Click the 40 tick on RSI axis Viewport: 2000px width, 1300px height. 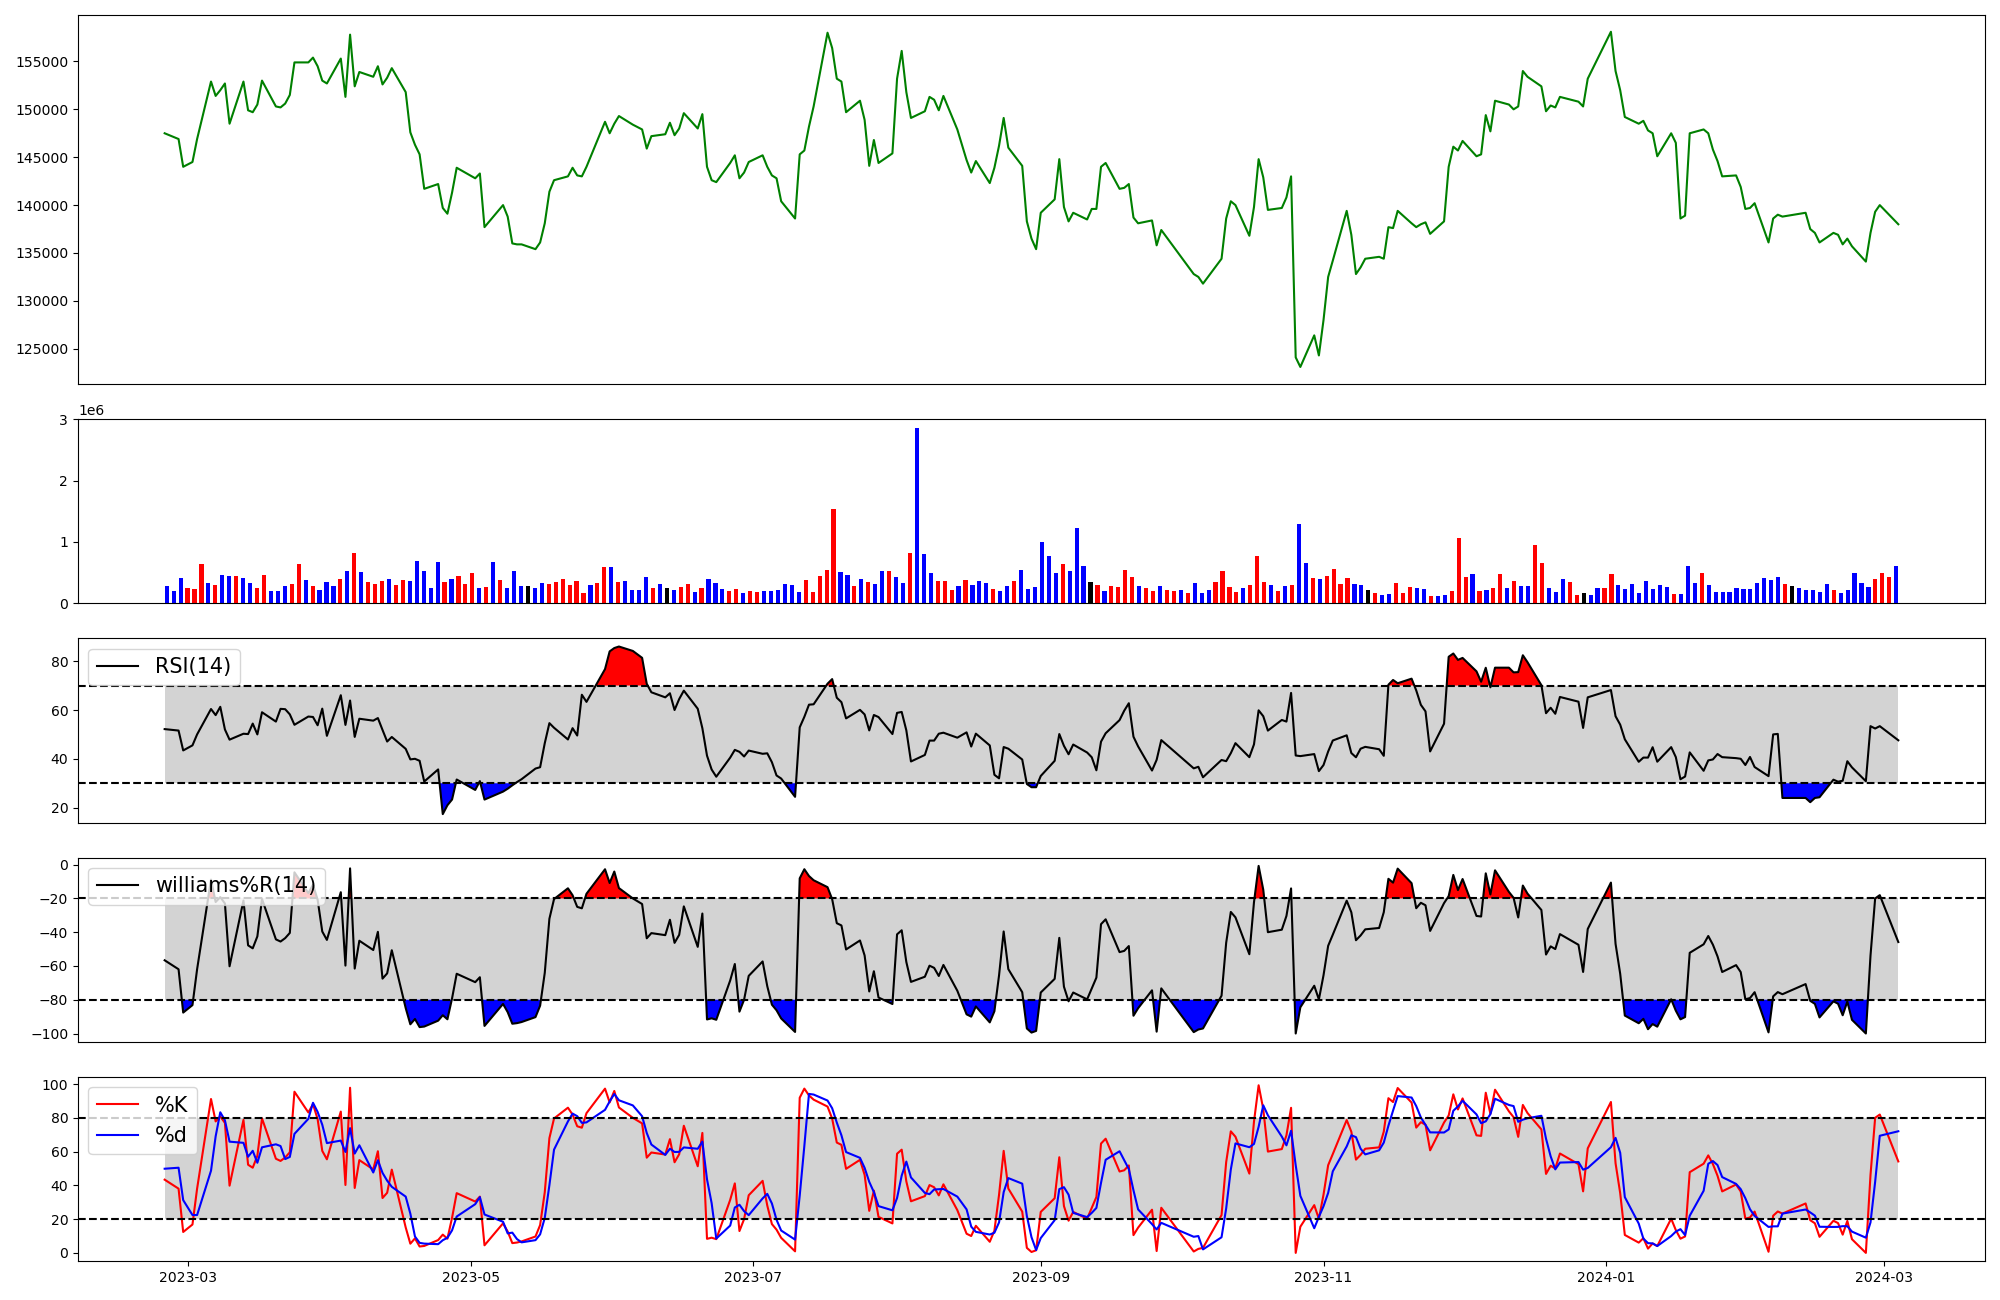click(x=60, y=759)
